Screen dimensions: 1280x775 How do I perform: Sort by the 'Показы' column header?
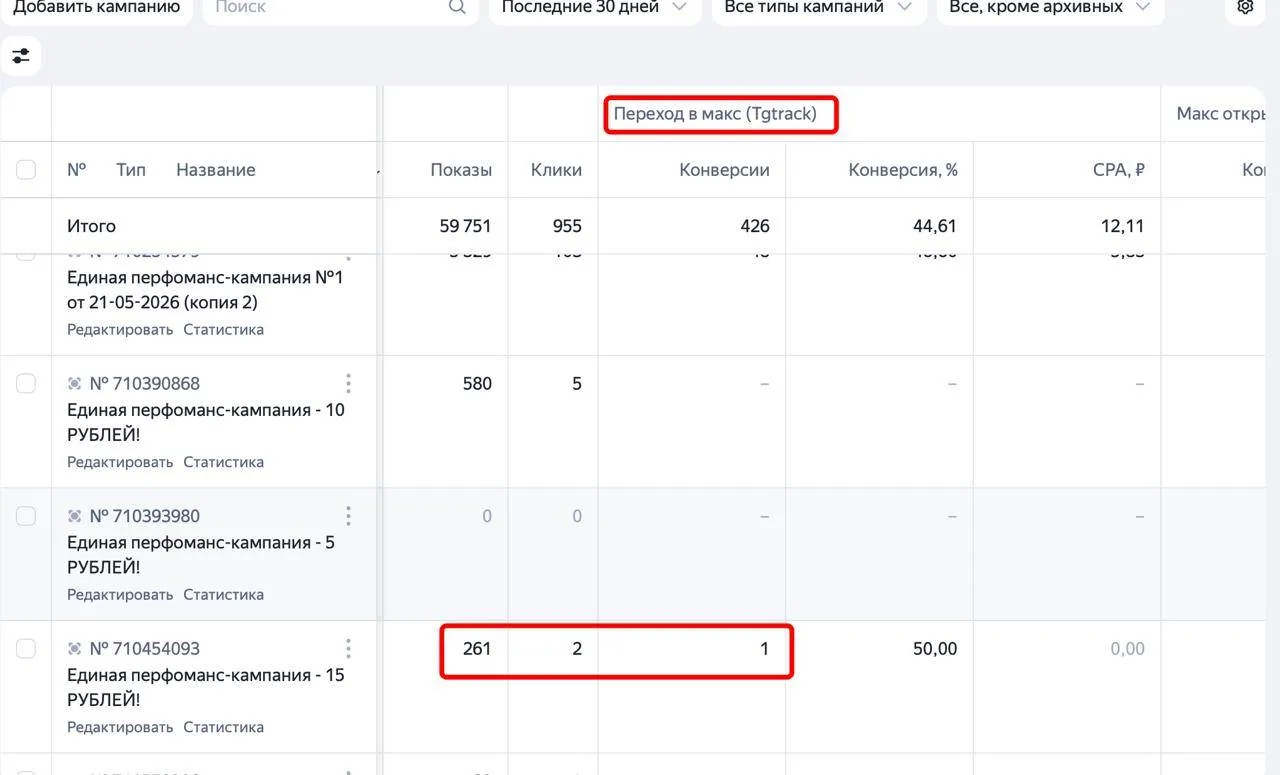[461, 170]
